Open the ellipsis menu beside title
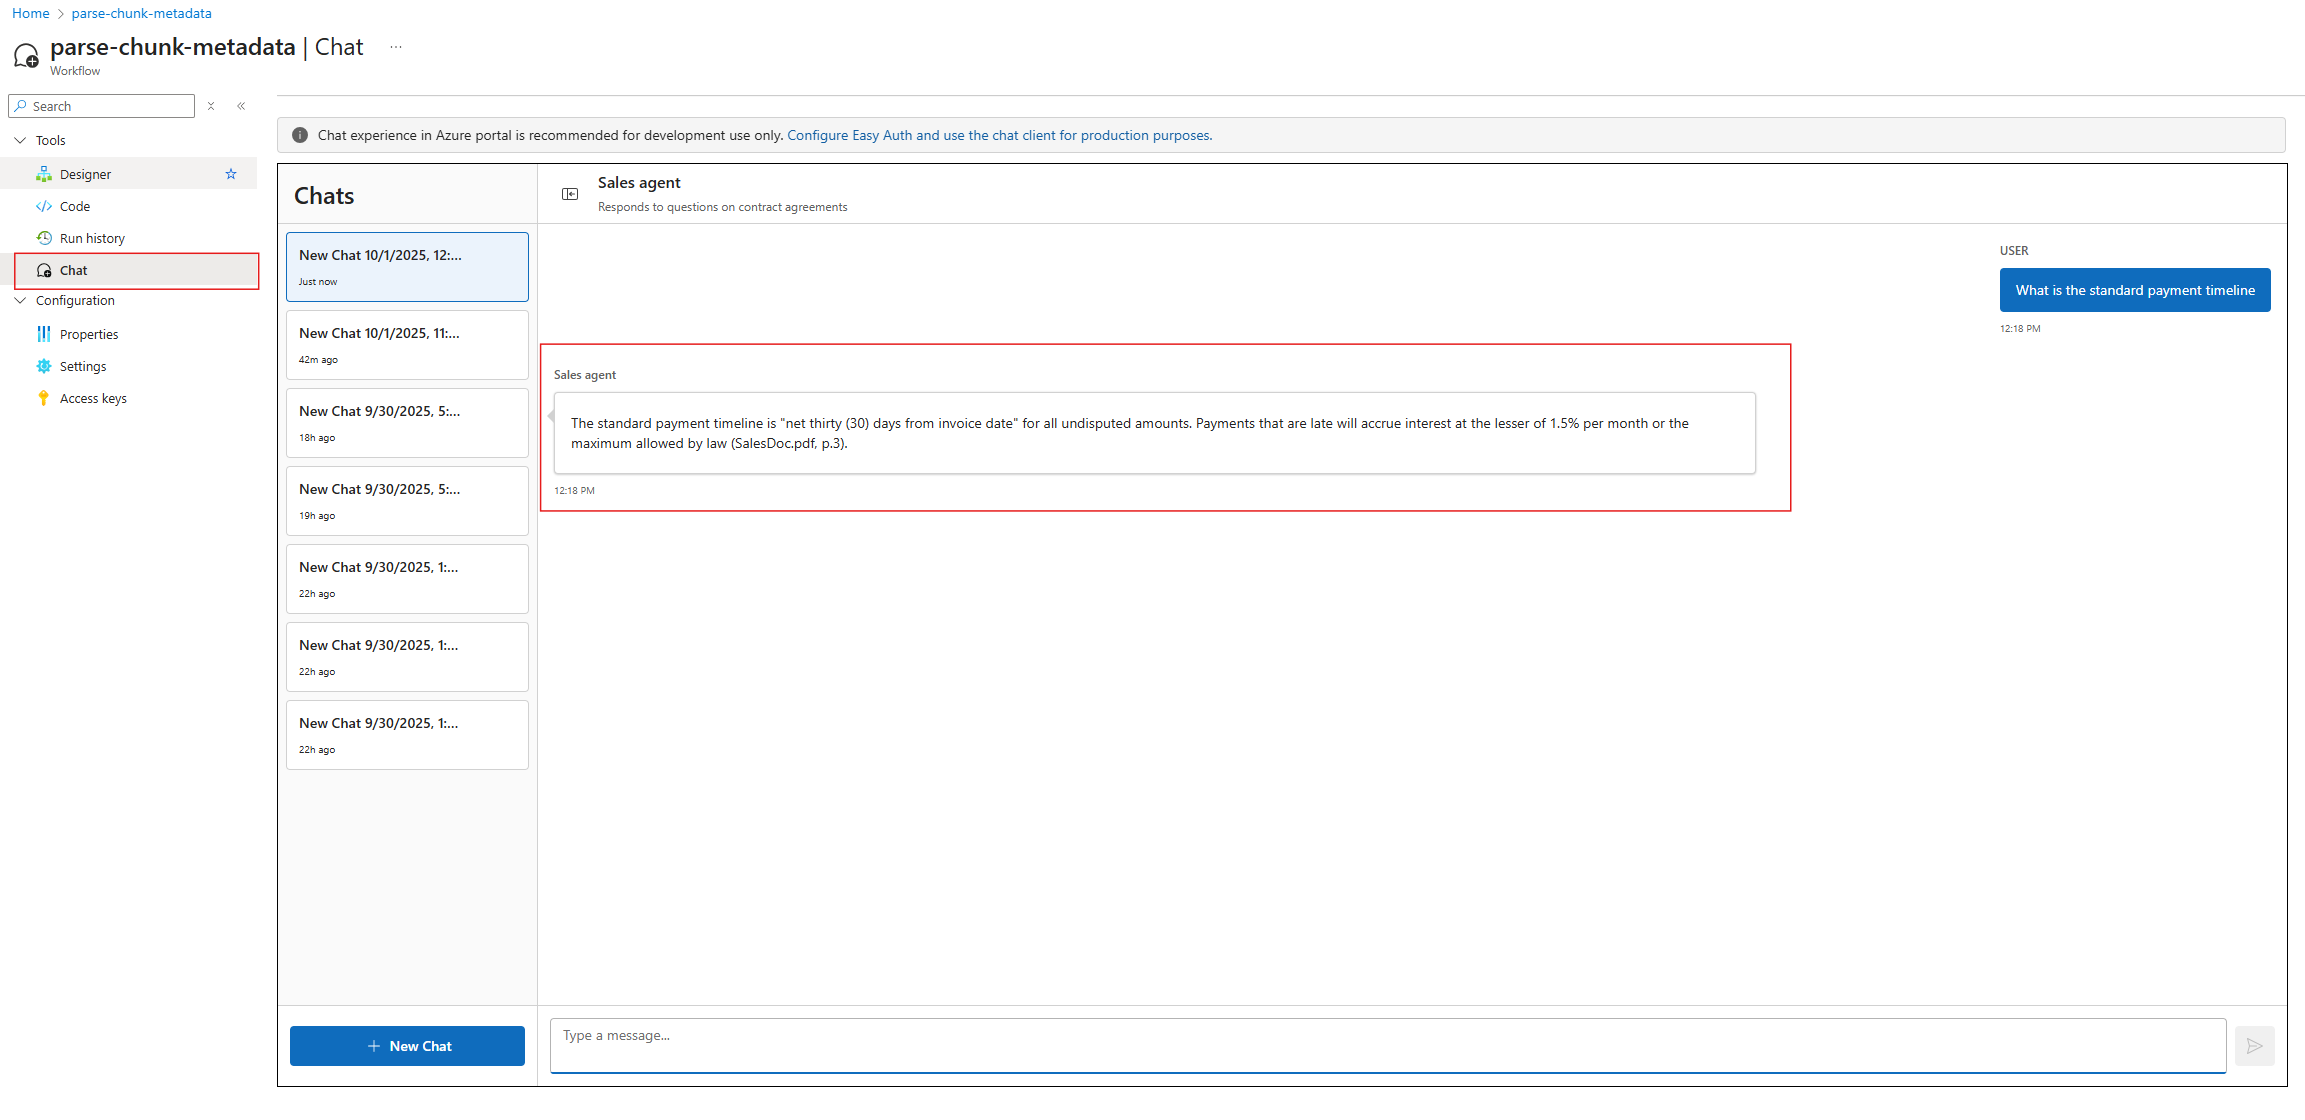 point(396,47)
